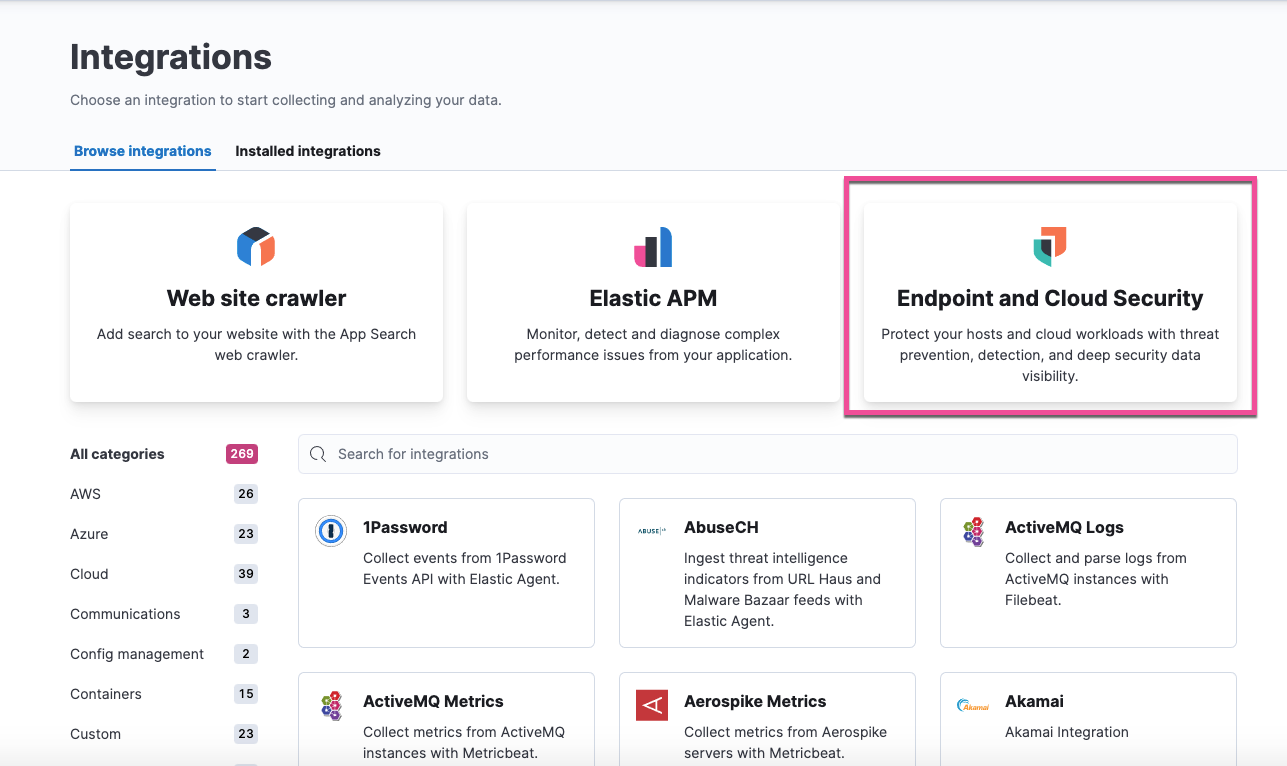Click the AbuseCH logo
The image size is (1287, 766).
tap(652, 531)
